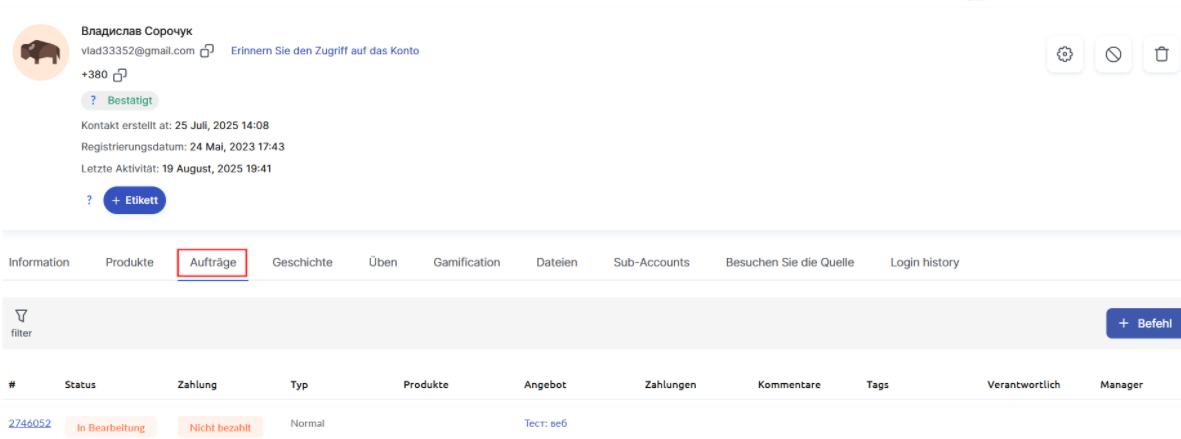Click the Typ column header

pyautogui.click(x=299, y=385)
